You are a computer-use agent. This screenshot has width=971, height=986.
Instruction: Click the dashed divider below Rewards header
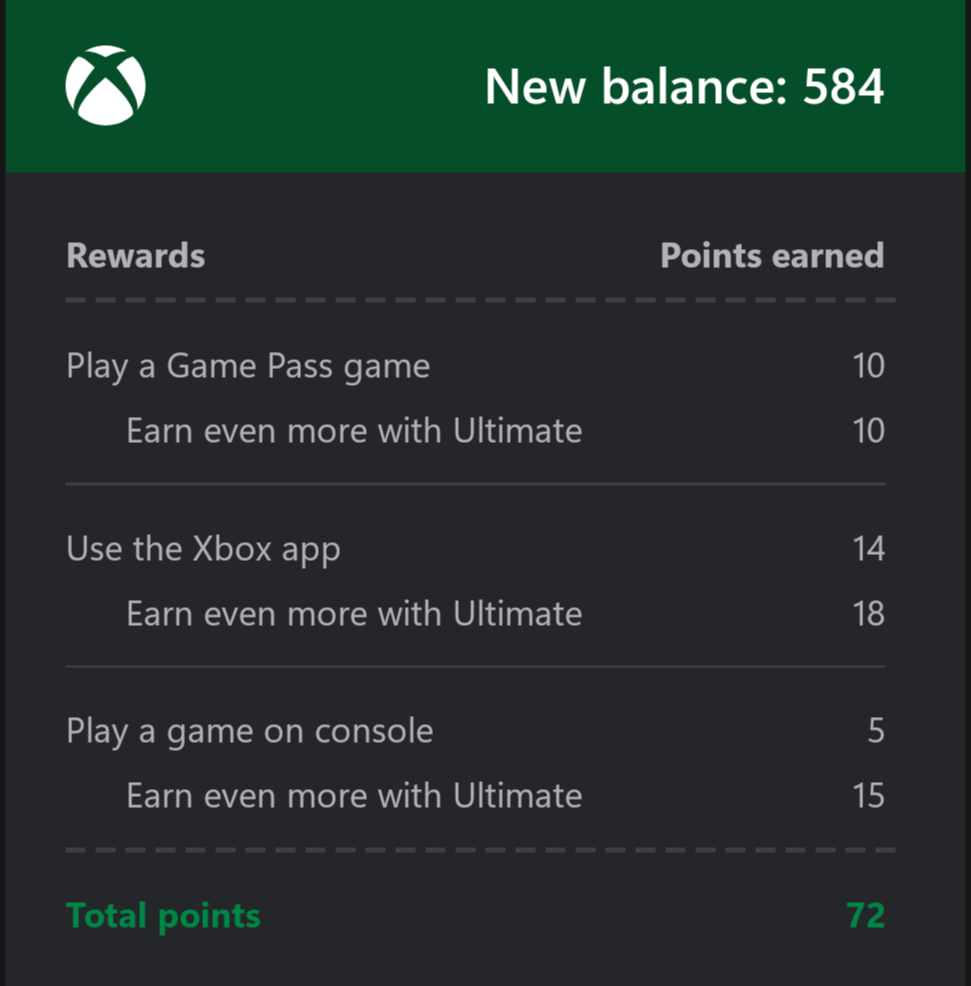tap(481, 300)
